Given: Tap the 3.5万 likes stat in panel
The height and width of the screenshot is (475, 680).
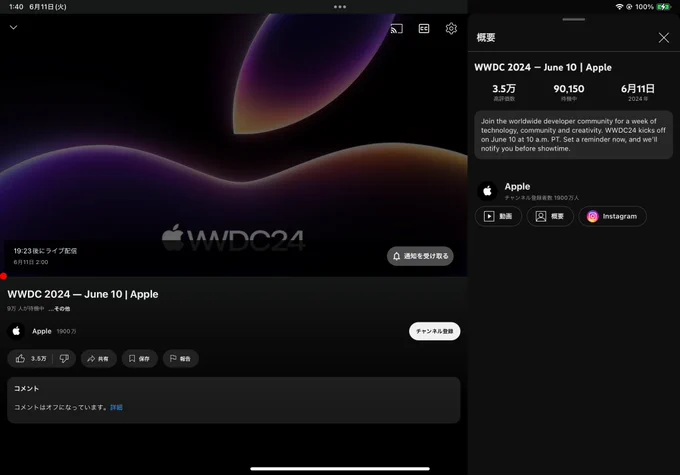Looking at the screenshot, I should [x=504, y=92].
